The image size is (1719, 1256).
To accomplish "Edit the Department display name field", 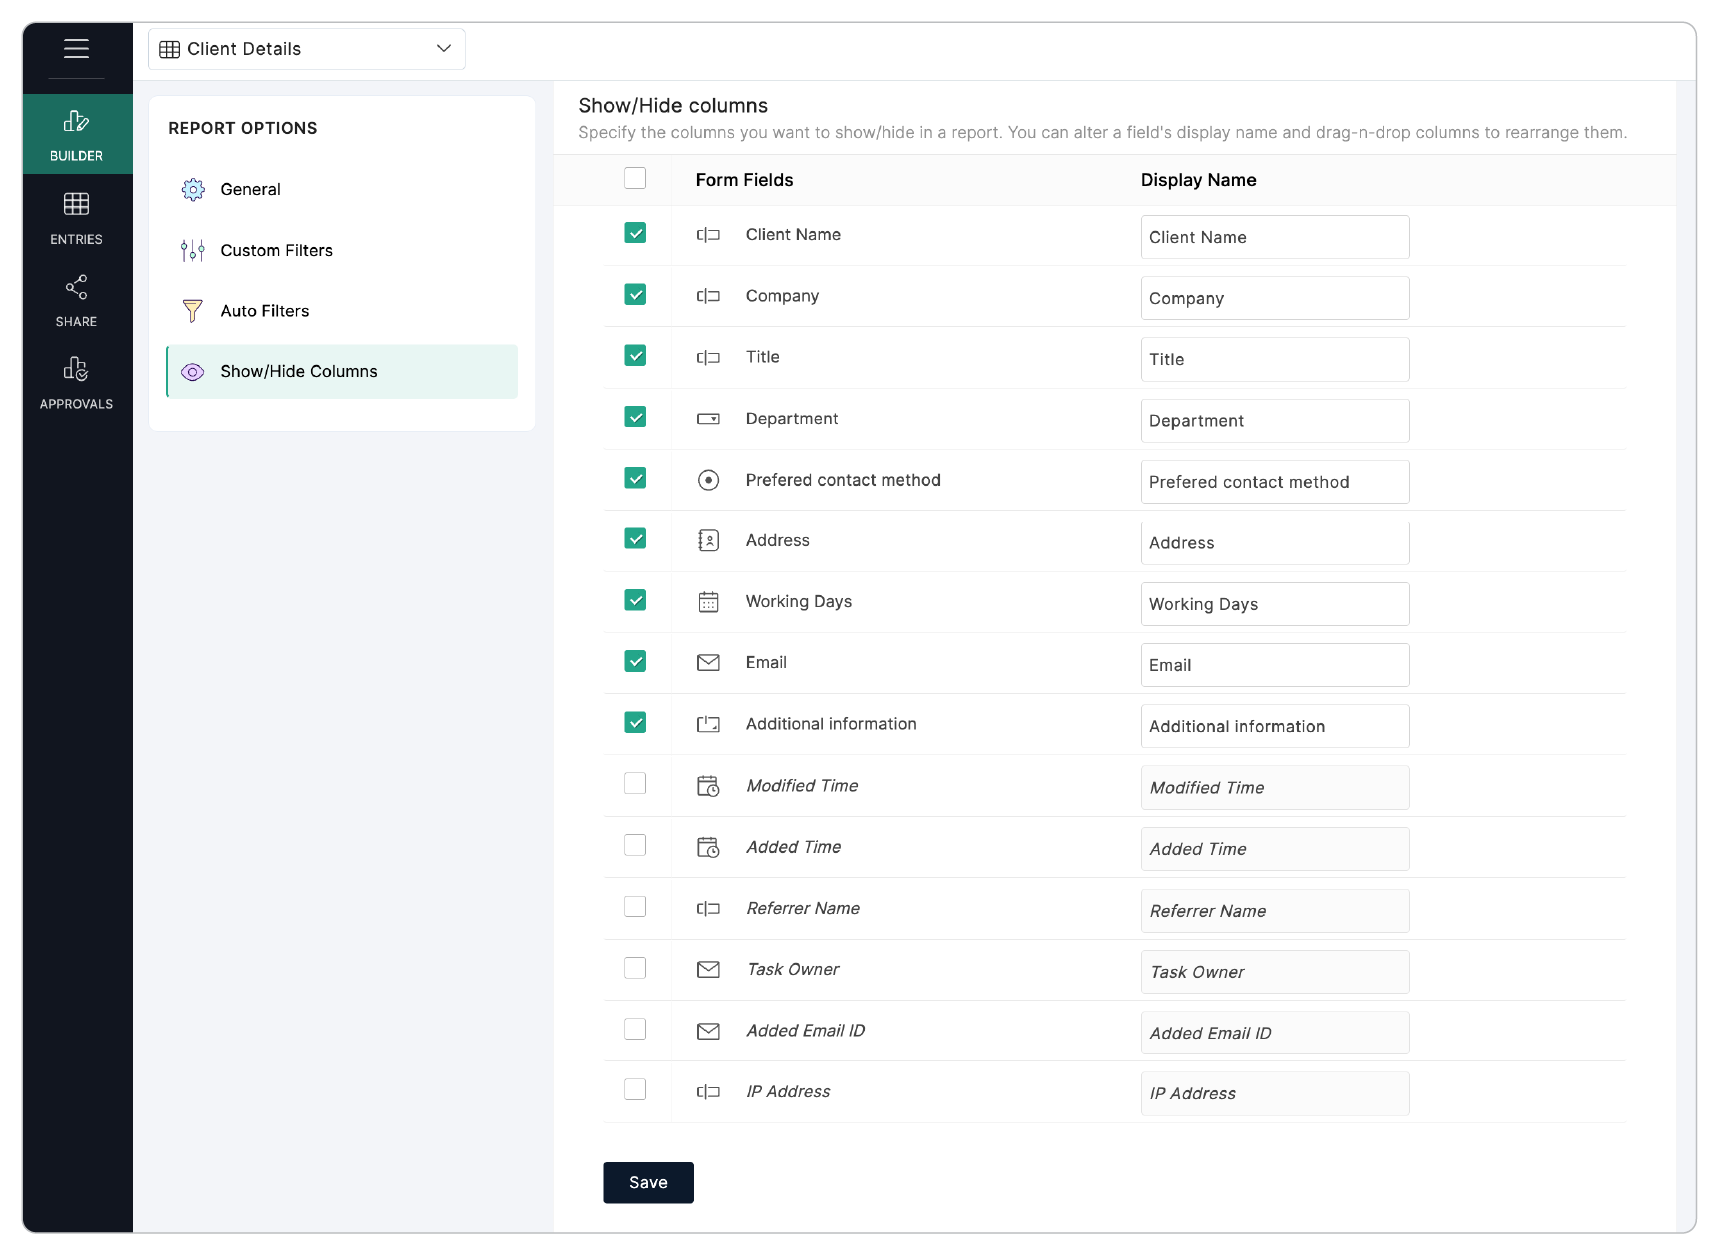I will [x=1275, y=421].
